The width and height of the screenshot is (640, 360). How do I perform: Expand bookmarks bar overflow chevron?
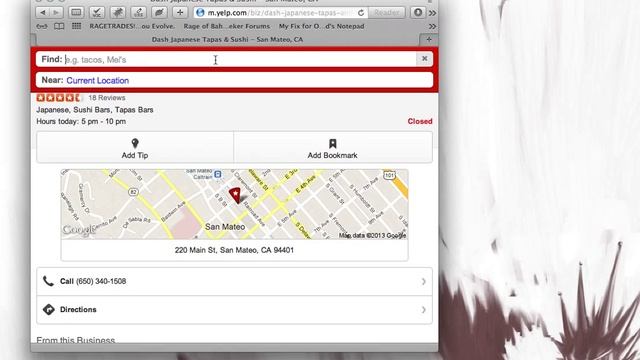(432, 27)
